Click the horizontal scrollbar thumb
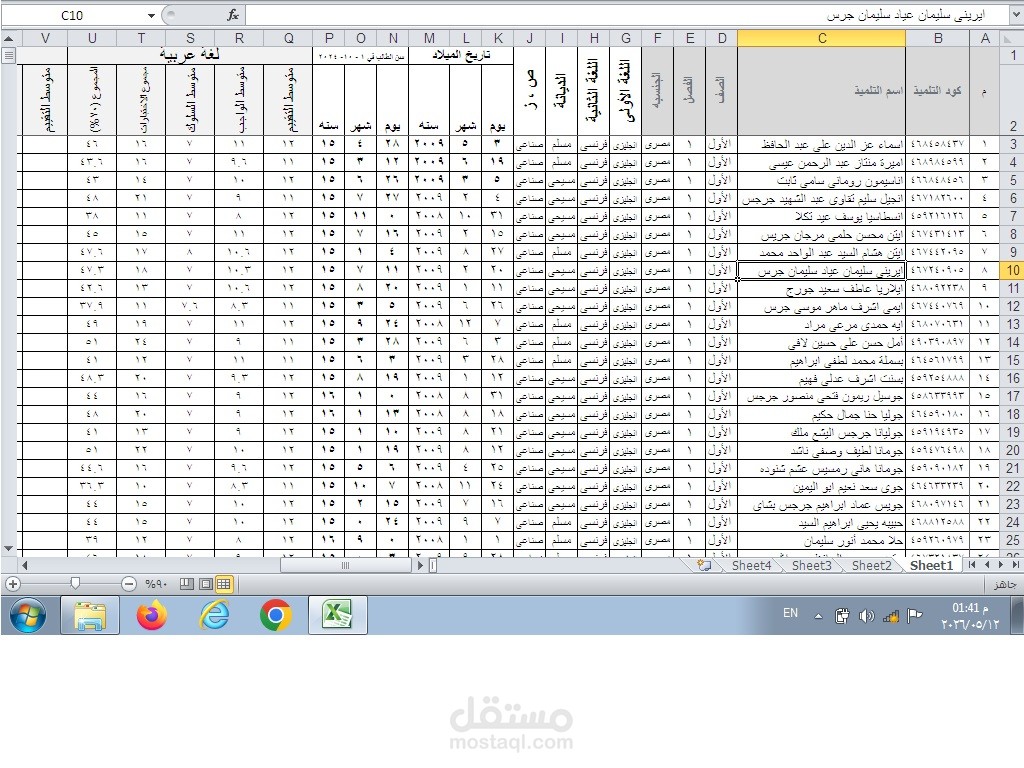The height and width of the screenshot is (768, 1024). 345,566
